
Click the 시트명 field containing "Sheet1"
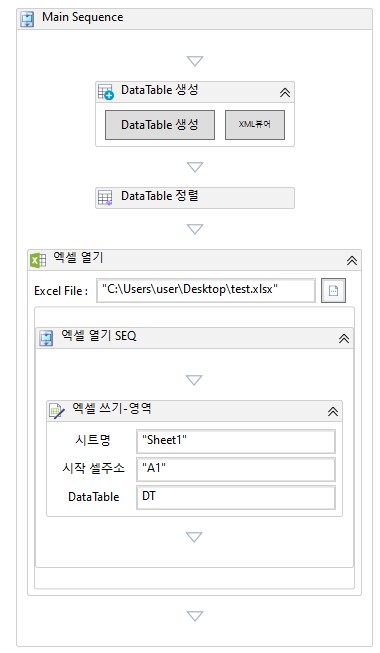coord(236,441)
